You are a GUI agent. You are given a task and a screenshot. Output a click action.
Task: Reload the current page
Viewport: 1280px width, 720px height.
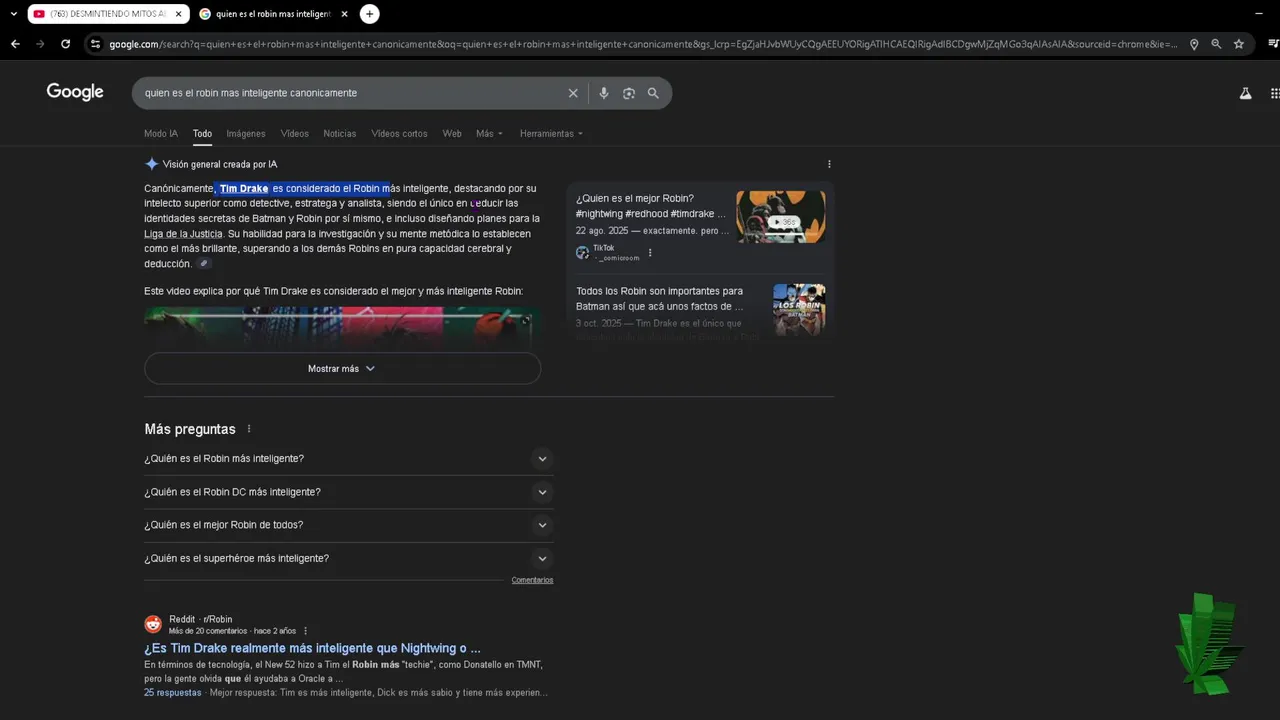66,44
